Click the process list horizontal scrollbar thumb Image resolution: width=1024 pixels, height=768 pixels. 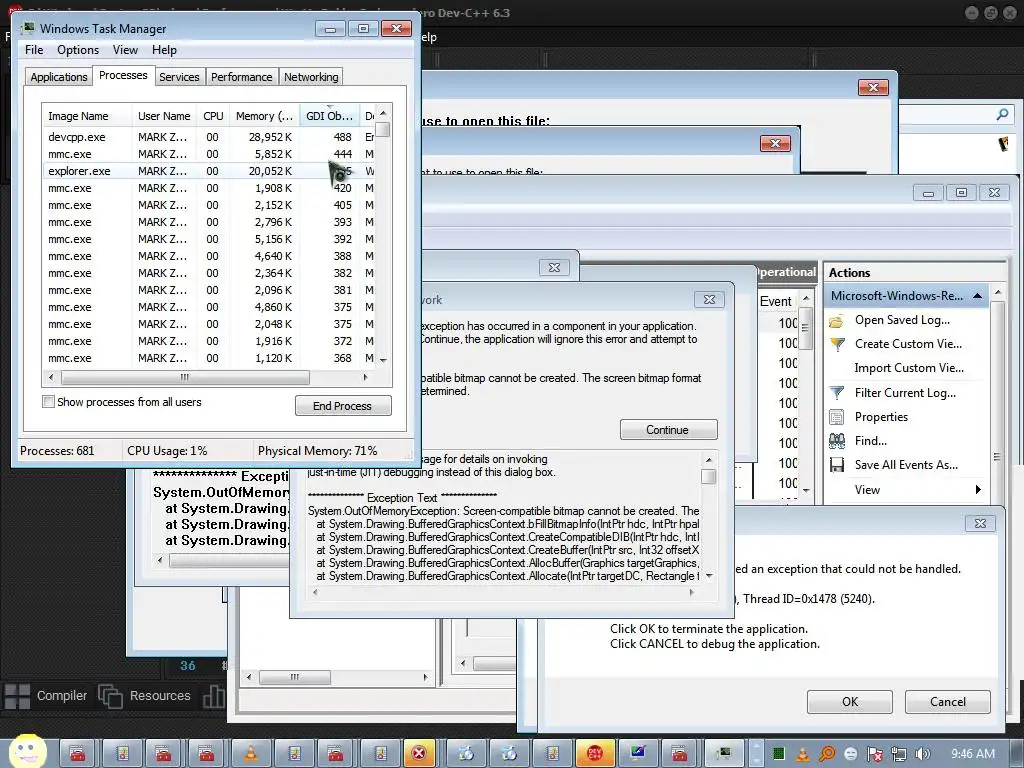[x=185, y=377]
